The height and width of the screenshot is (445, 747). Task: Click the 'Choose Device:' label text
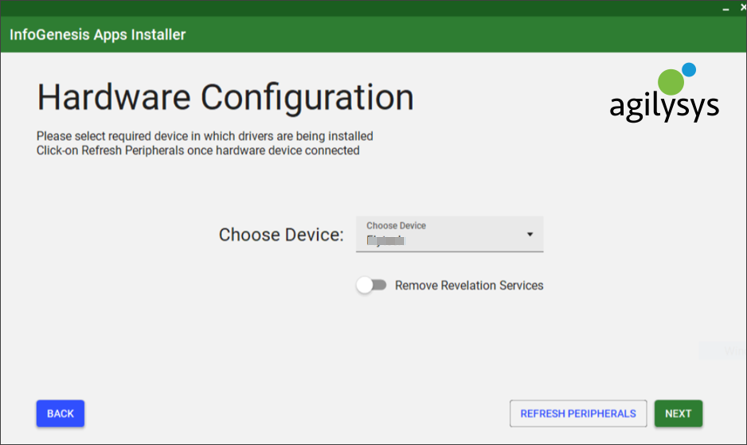[281, 234]
